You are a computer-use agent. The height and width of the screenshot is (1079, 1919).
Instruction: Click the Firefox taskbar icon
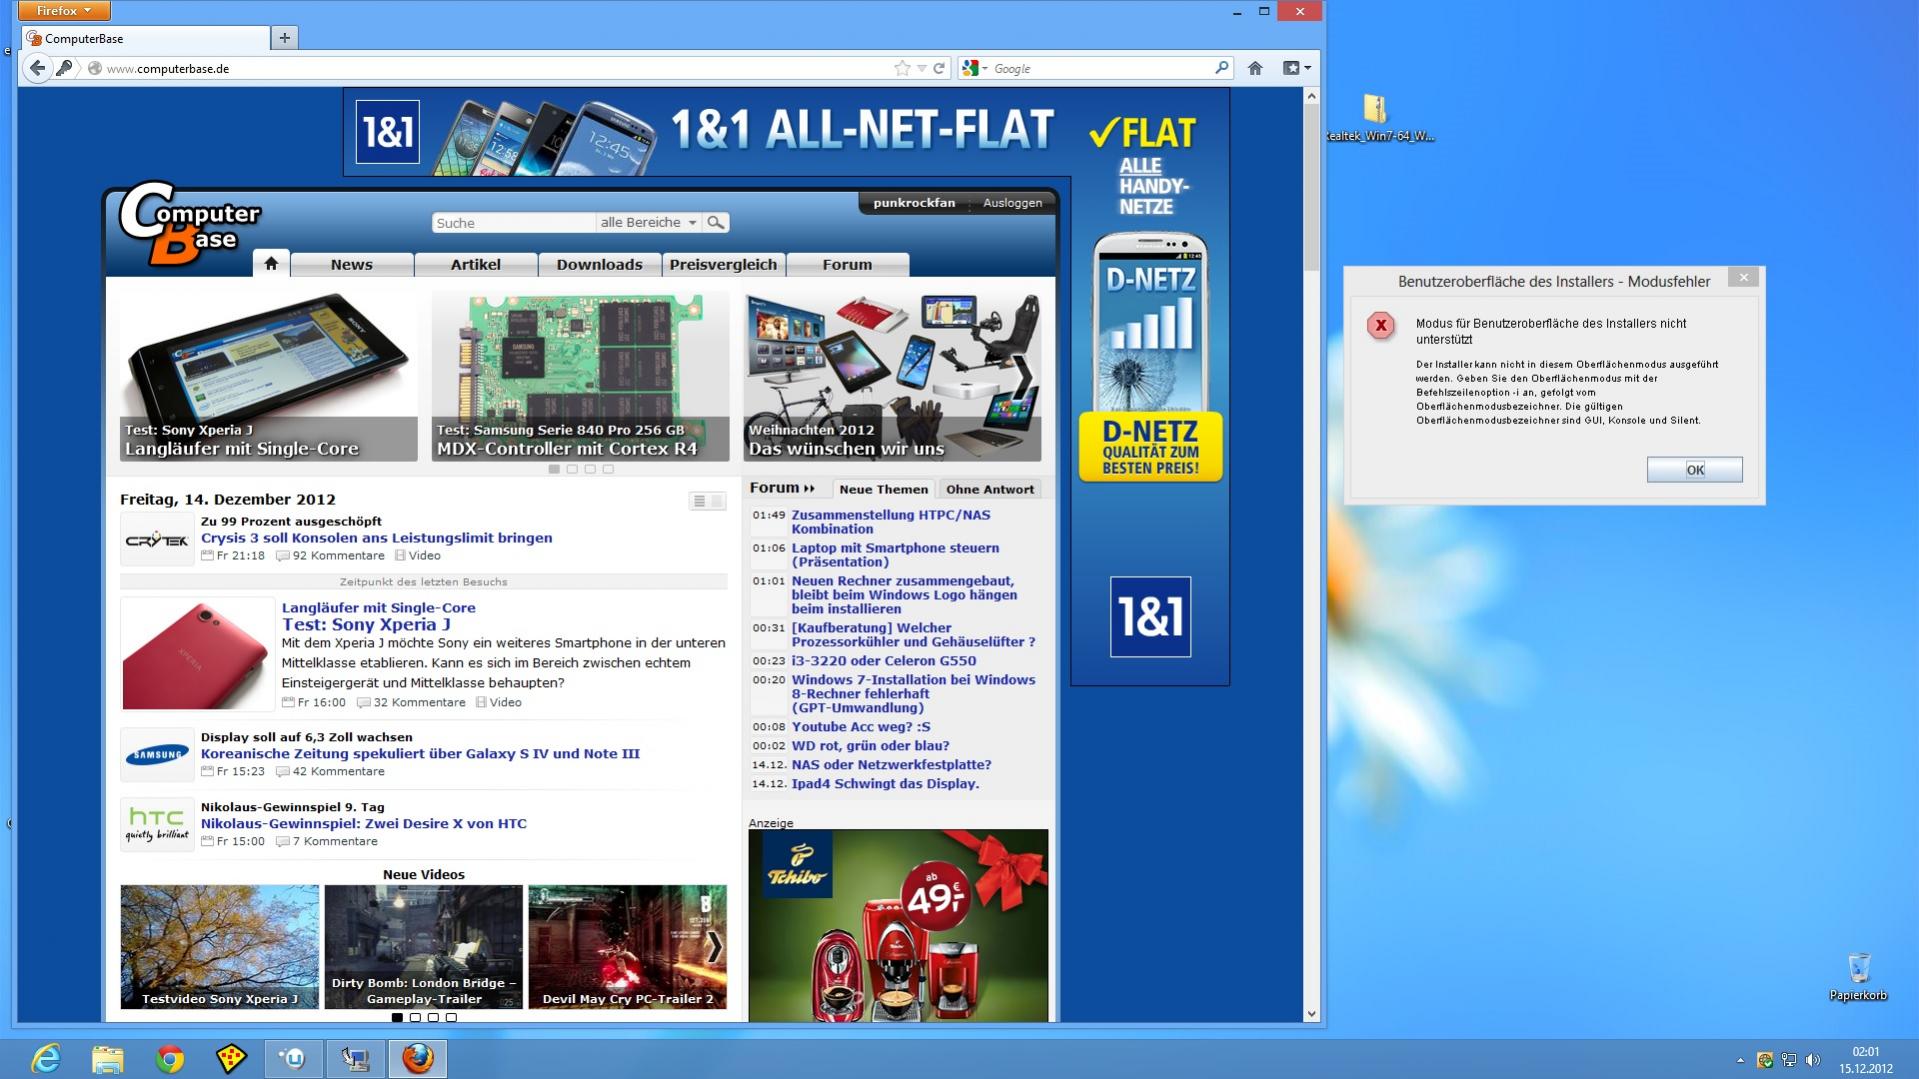tap(417, 1058)
